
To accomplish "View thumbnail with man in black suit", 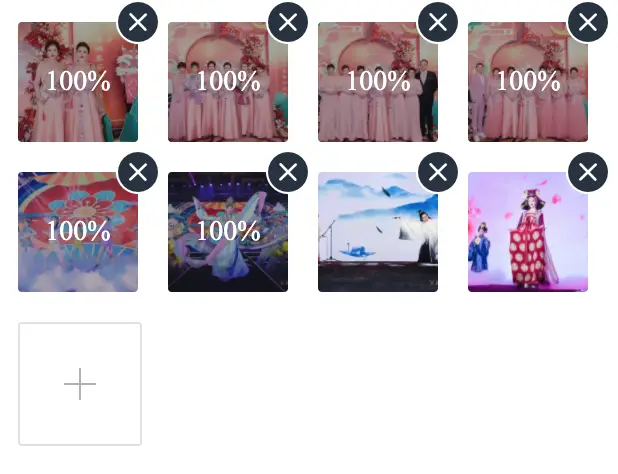I will pos(378,82).
